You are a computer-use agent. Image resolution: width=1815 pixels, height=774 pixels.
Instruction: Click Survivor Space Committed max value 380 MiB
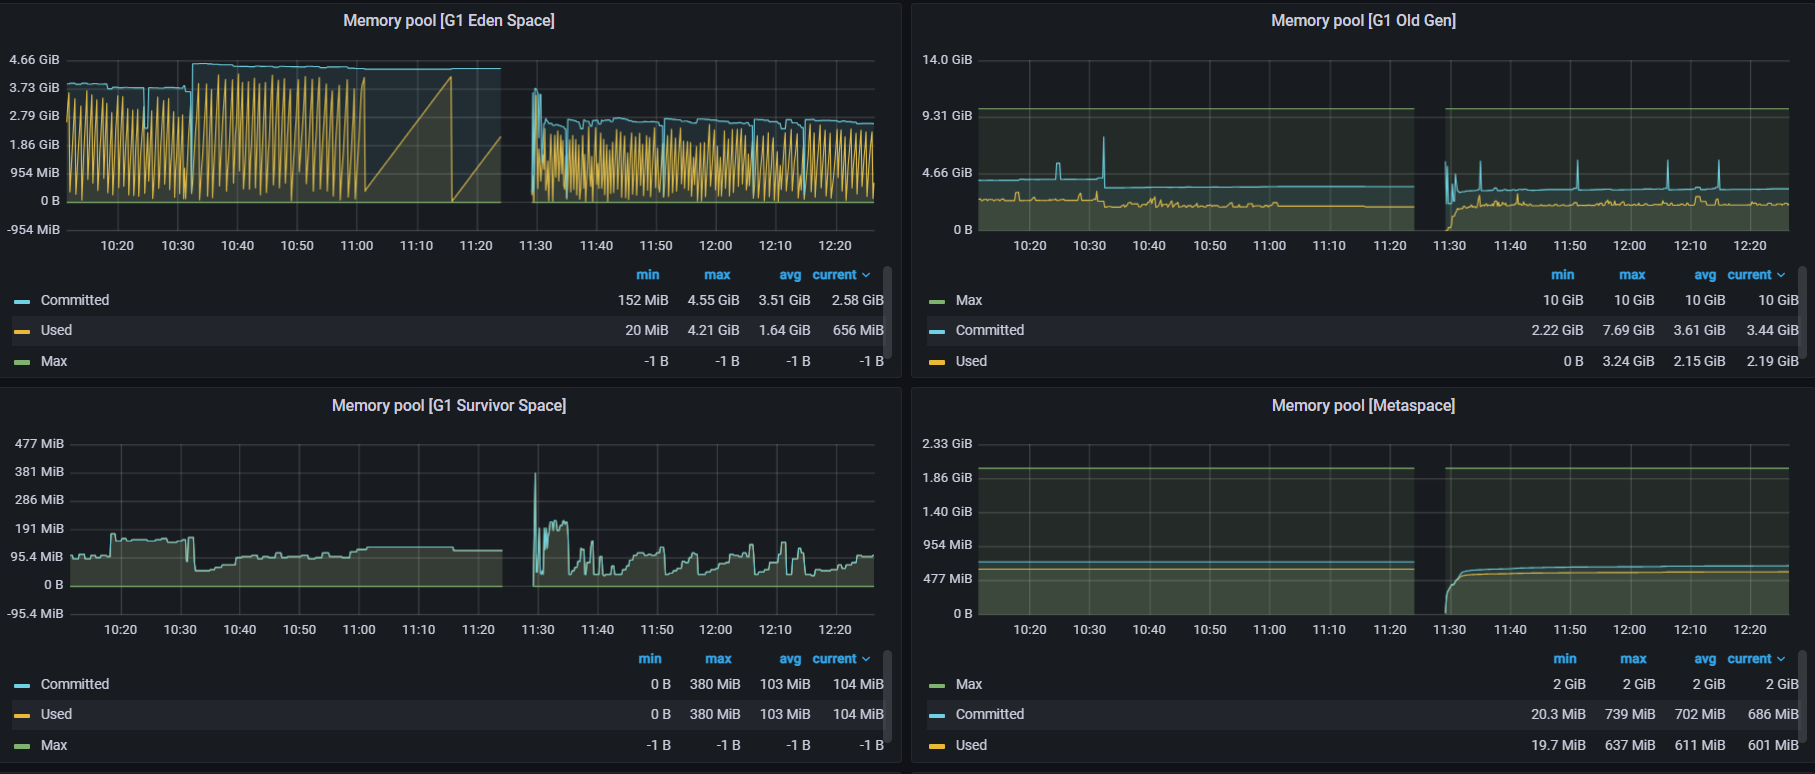(715, 684)
